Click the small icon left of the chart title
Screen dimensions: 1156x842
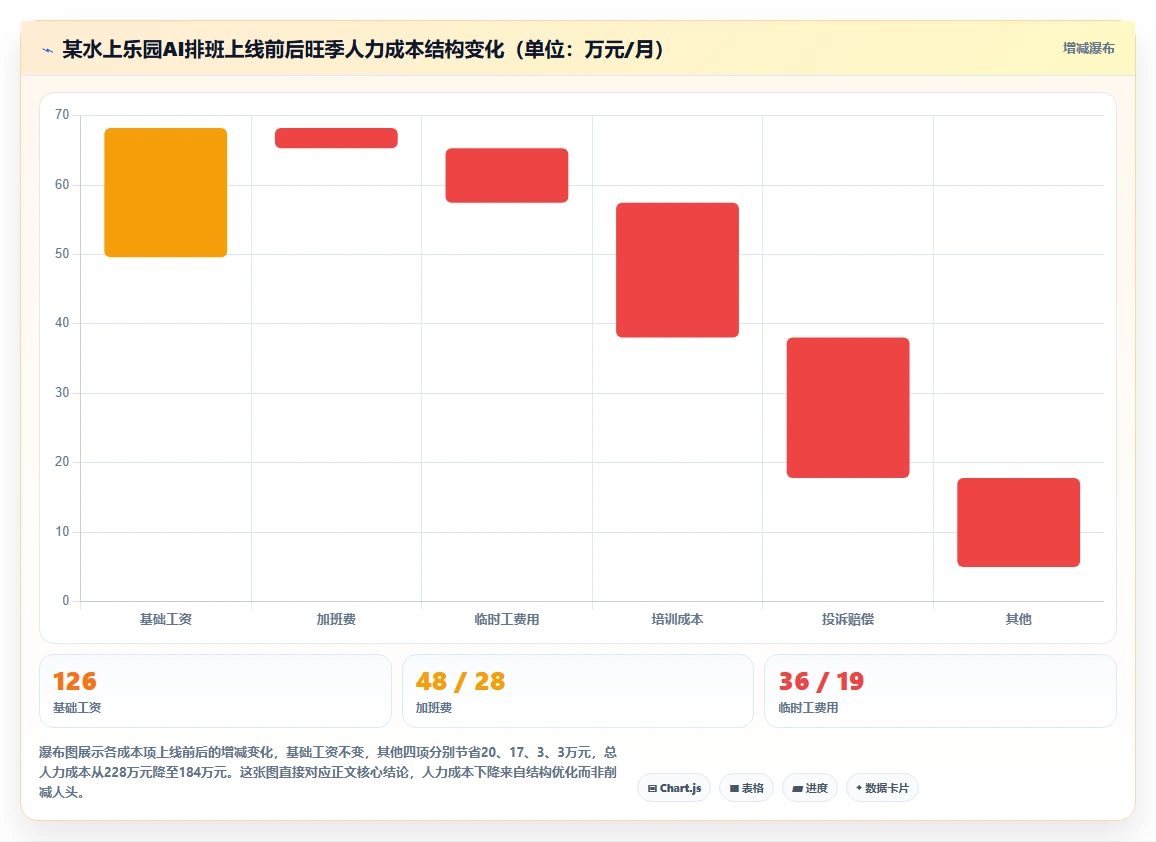(48, 50)
